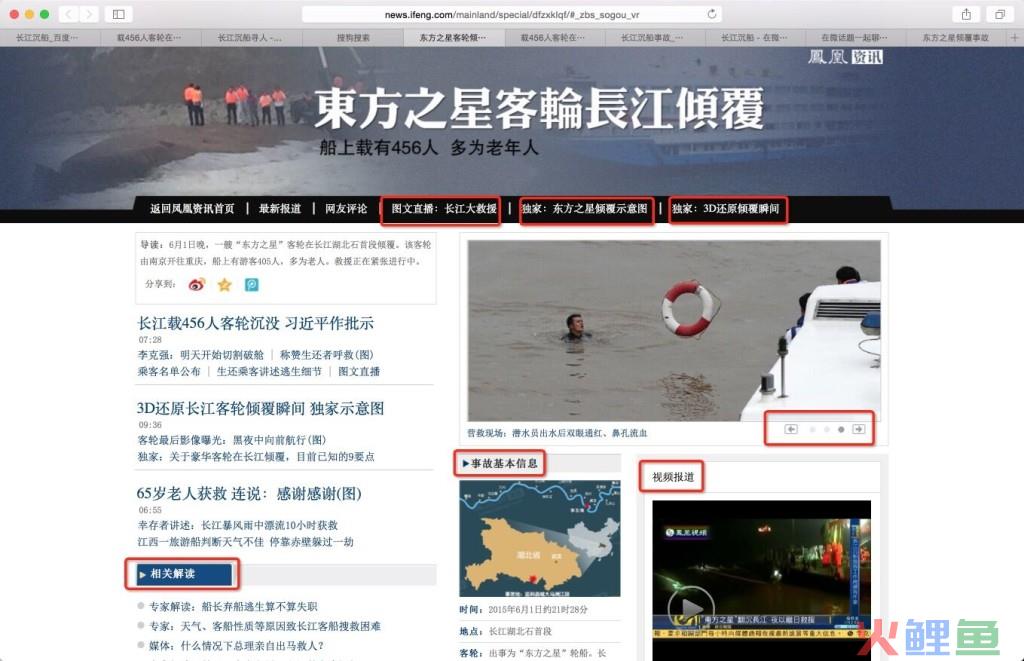
Task: Click the 凤凰资讯 logo
Action: click(846, 57)
